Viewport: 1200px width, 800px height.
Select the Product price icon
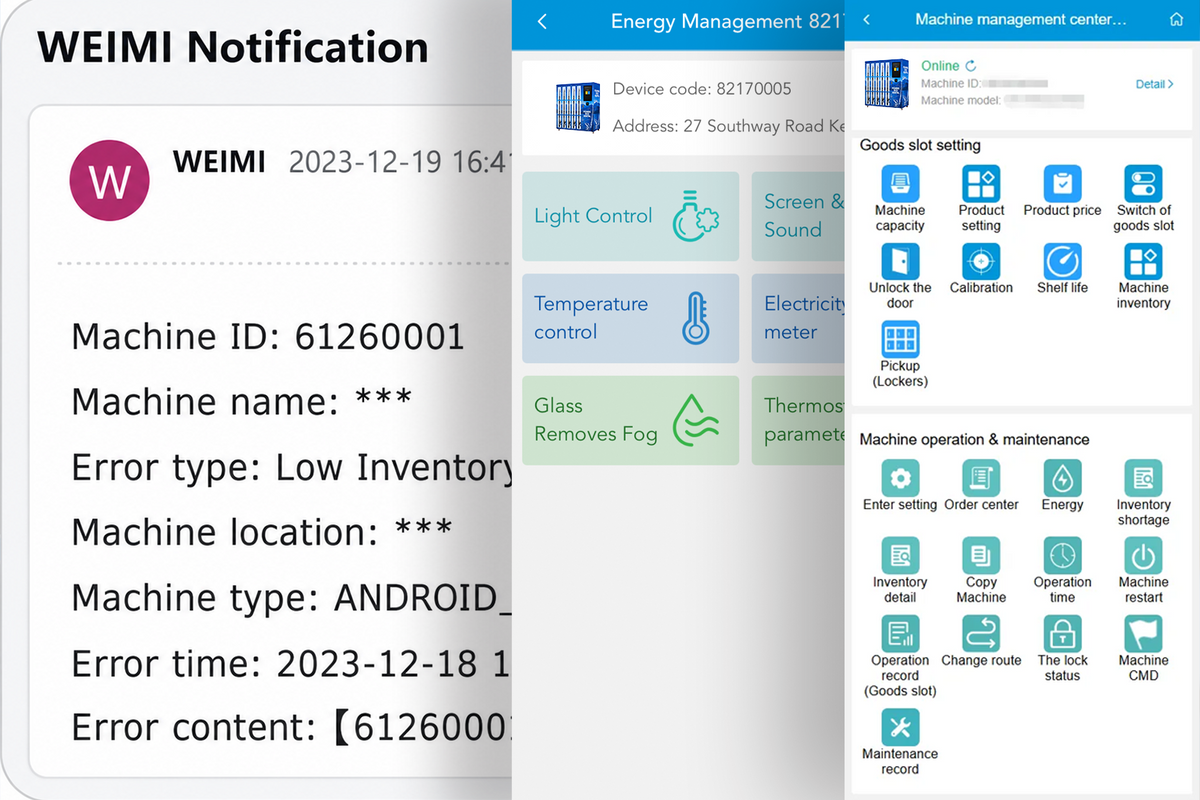coord(1062,184)
